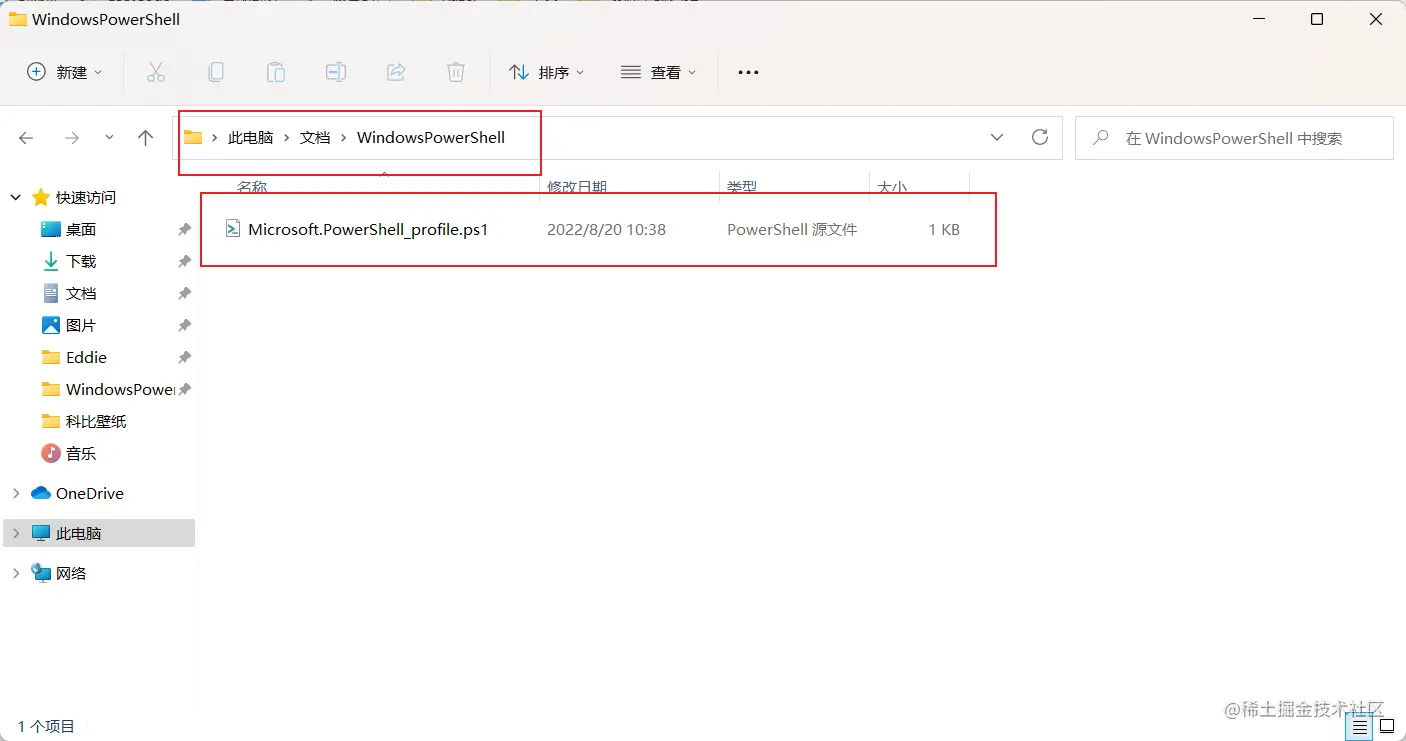Click the PowerShell 源文件 type cell
Image resolution: width=1406 pixels, height=741 pixels.
coord(792,229)
